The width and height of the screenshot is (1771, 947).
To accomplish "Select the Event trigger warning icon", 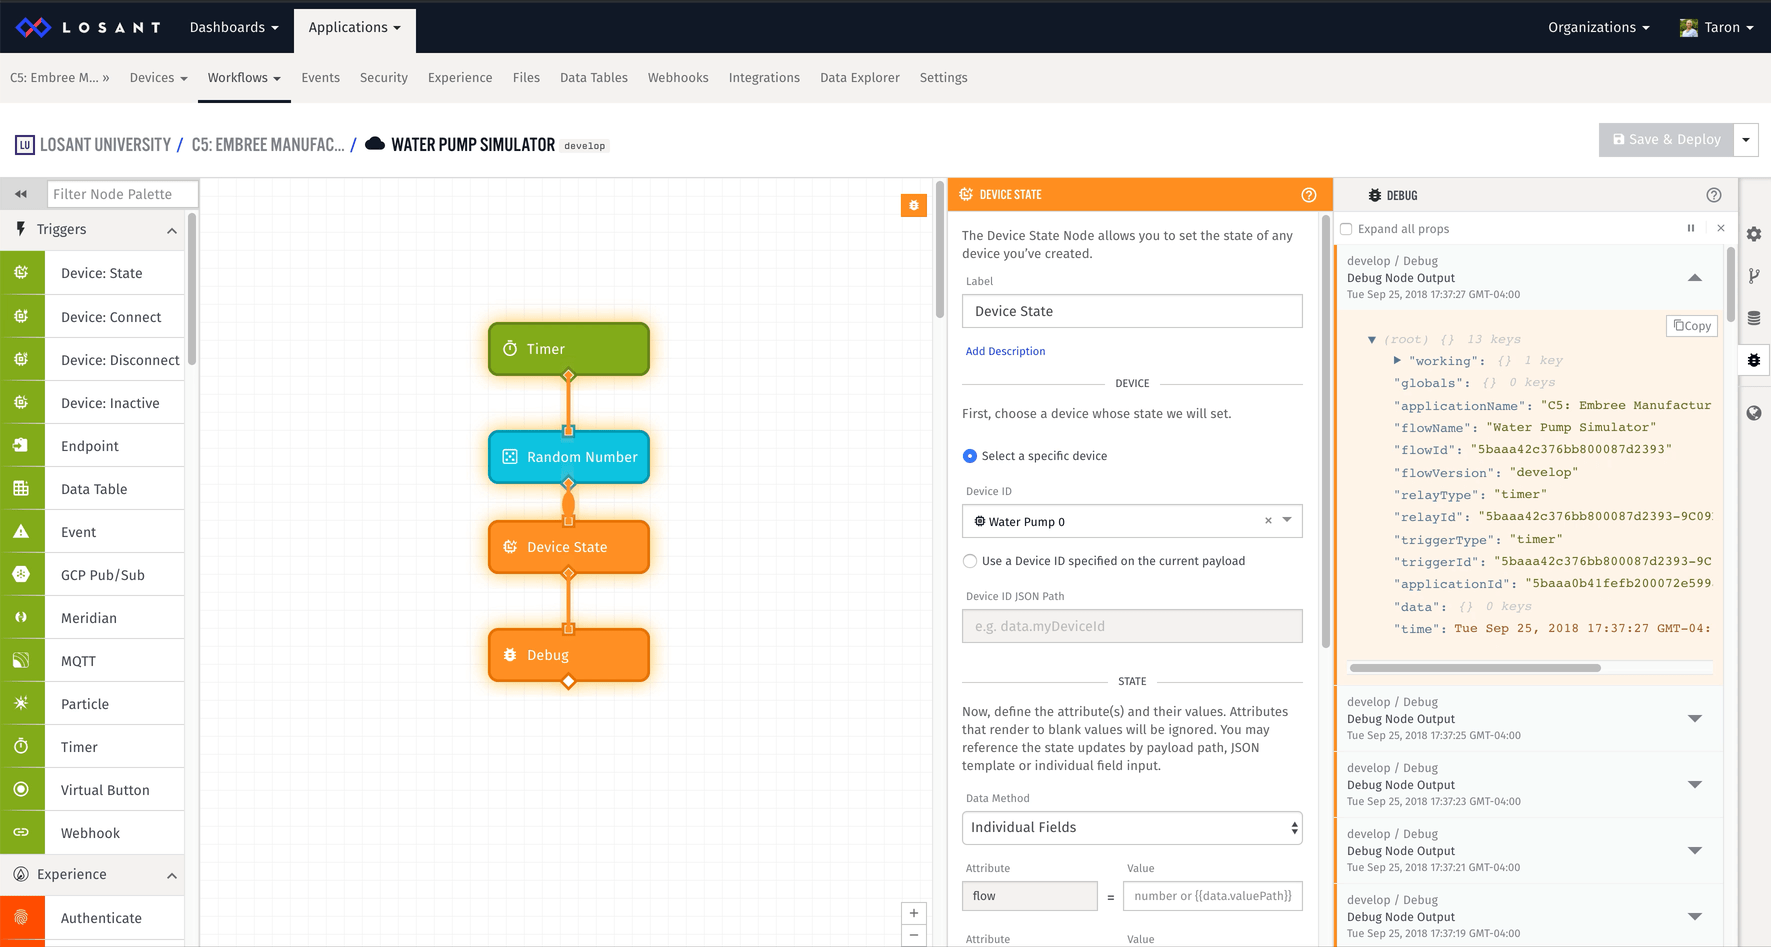I will click(21, 531).
